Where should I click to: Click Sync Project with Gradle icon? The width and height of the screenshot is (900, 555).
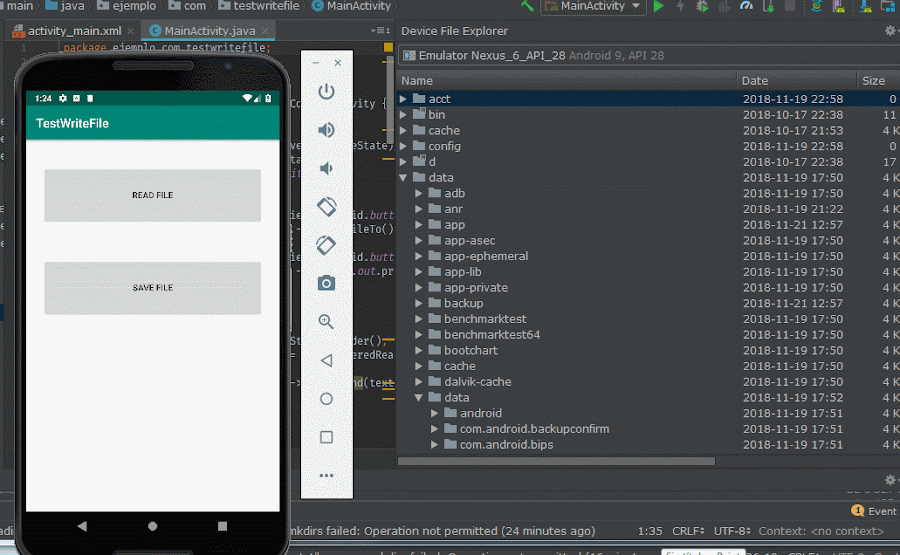click(816, 6)
